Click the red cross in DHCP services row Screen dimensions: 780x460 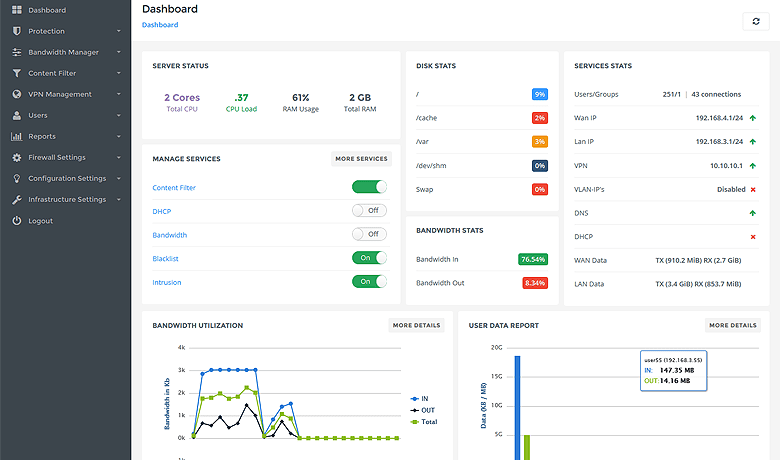point(753,237)
